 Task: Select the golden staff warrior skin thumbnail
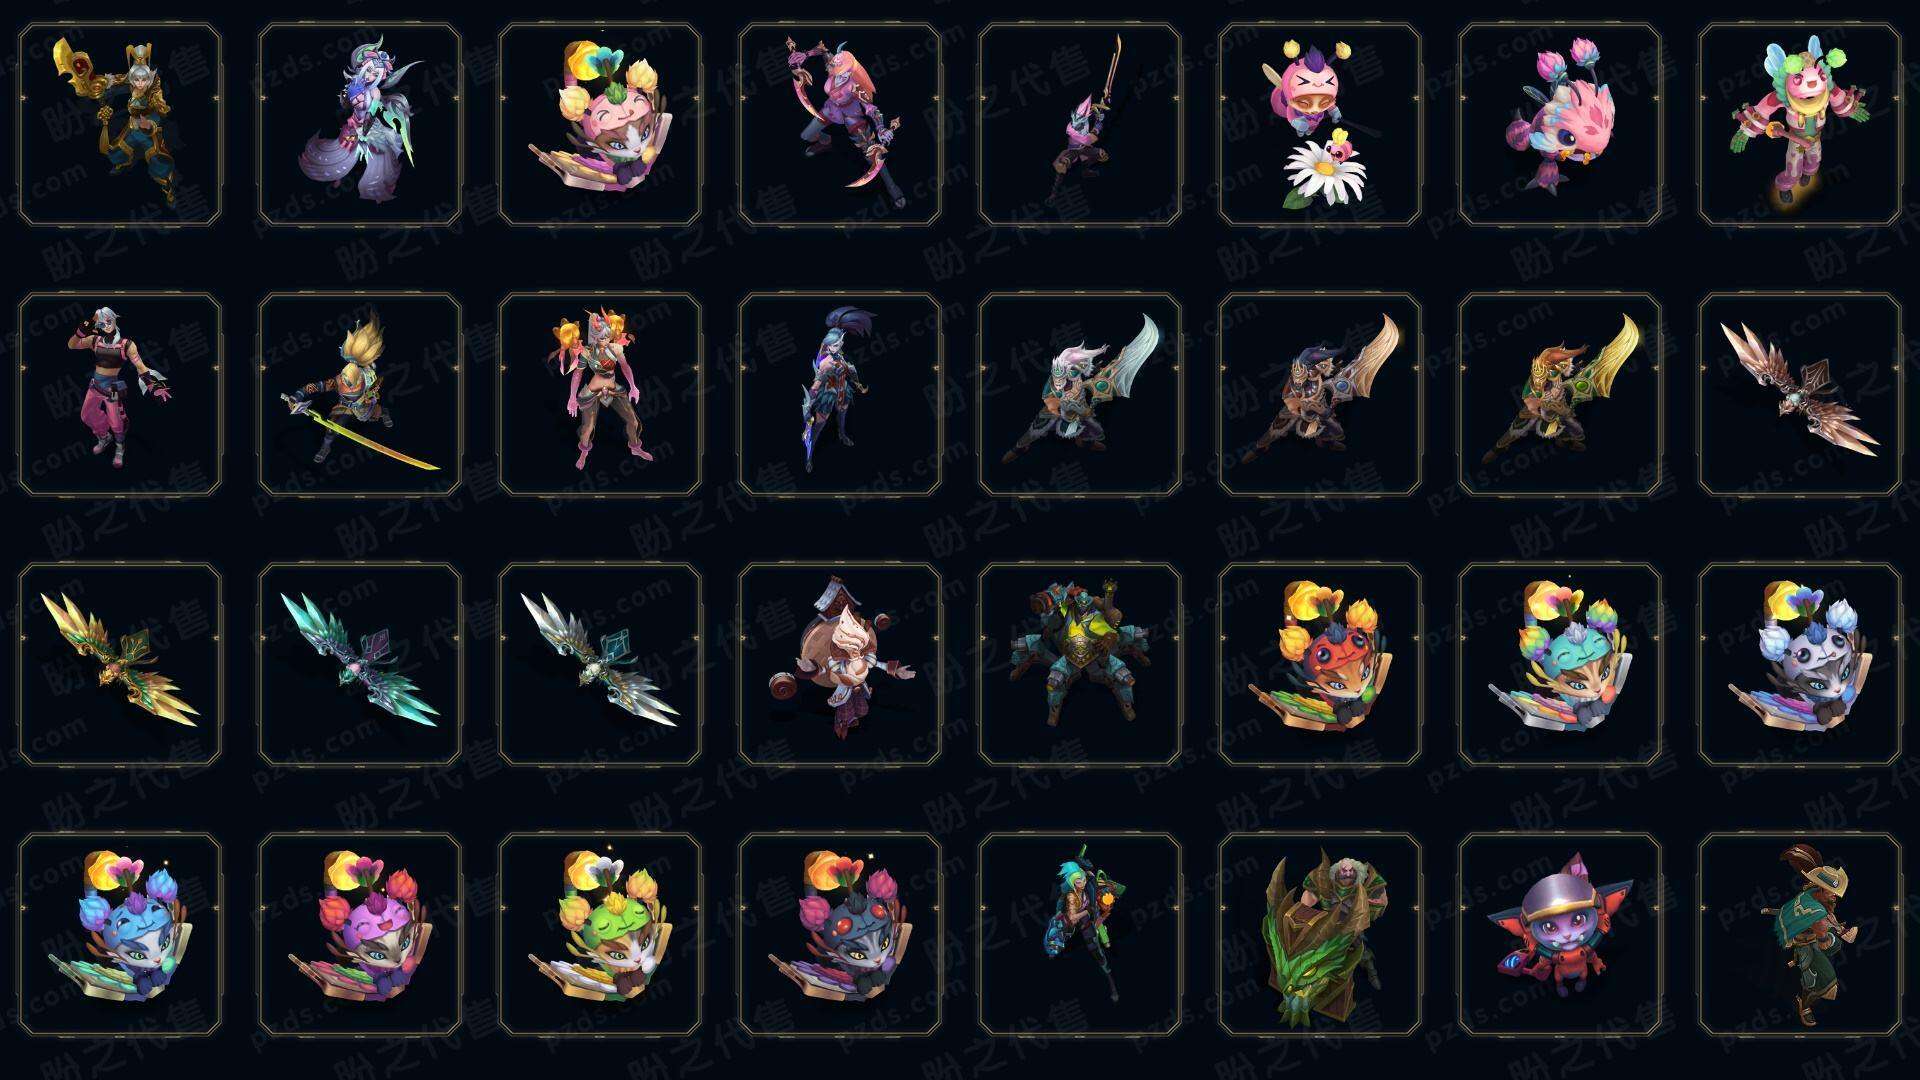pyautogui.click(x=120, y=125)
